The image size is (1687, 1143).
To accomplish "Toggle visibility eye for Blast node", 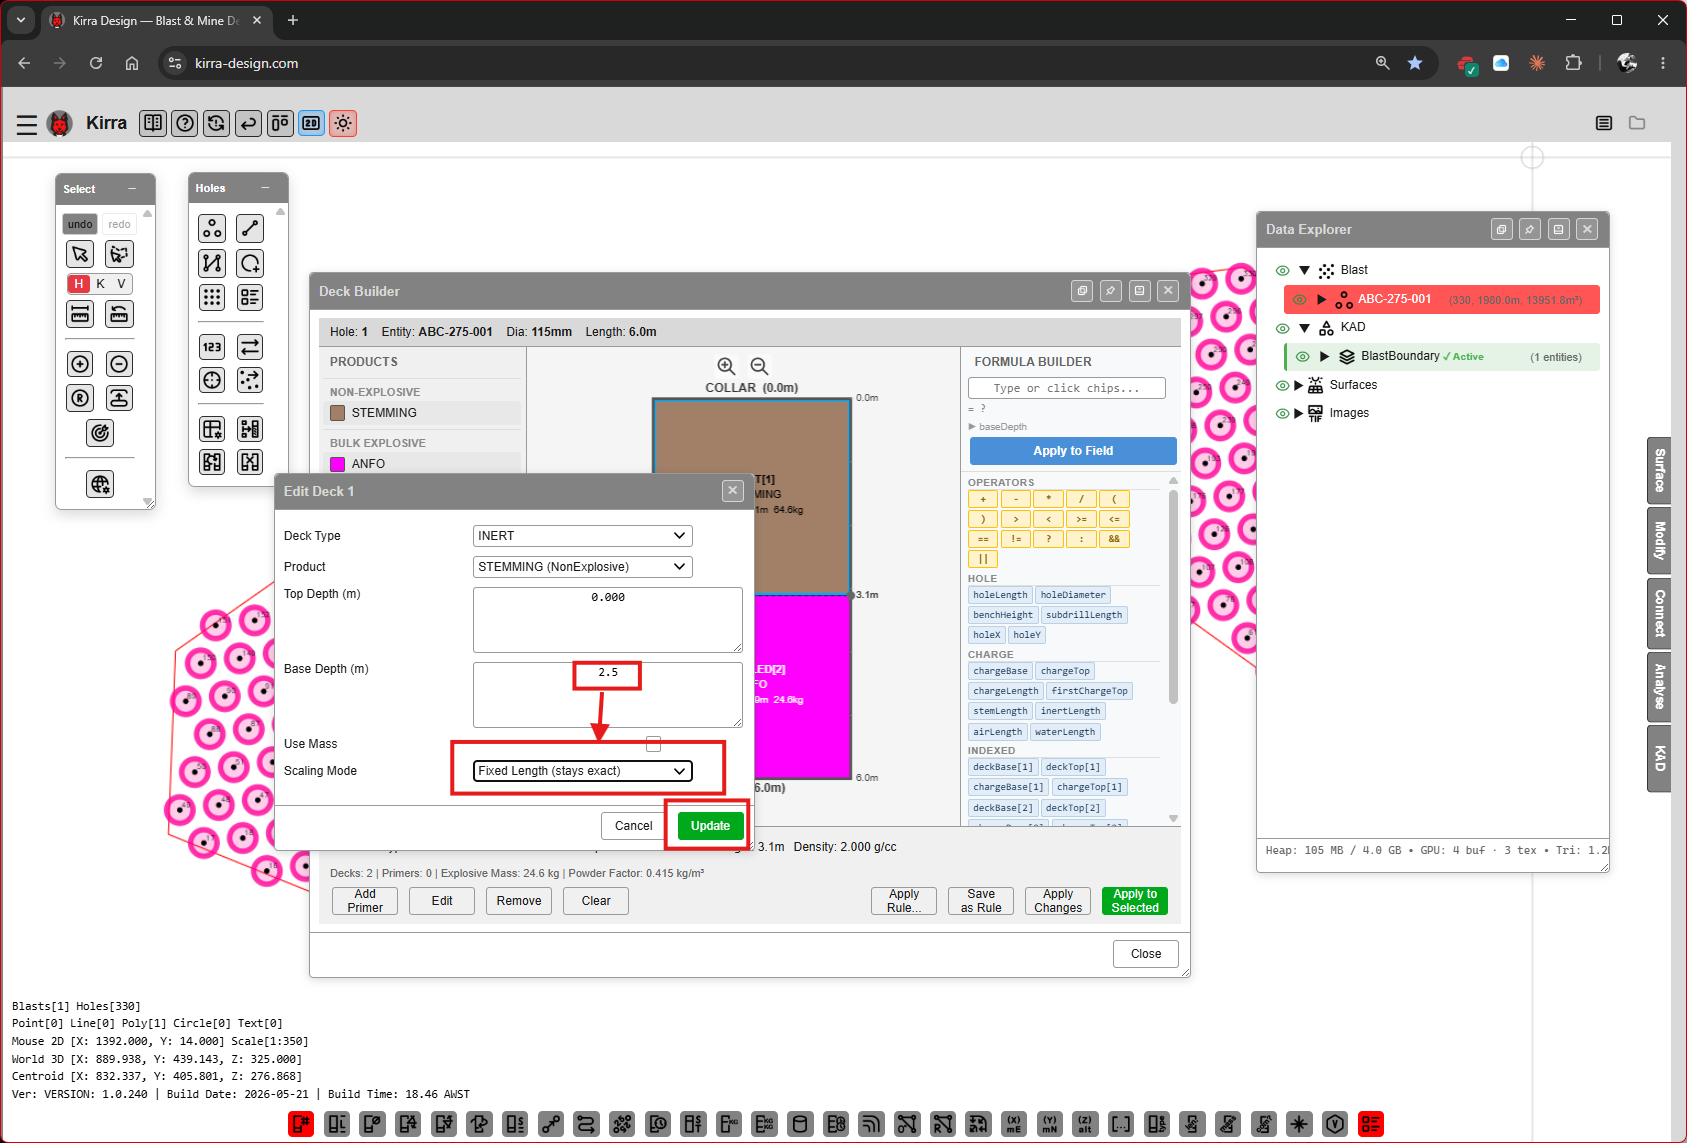I will pos(1282,270).
